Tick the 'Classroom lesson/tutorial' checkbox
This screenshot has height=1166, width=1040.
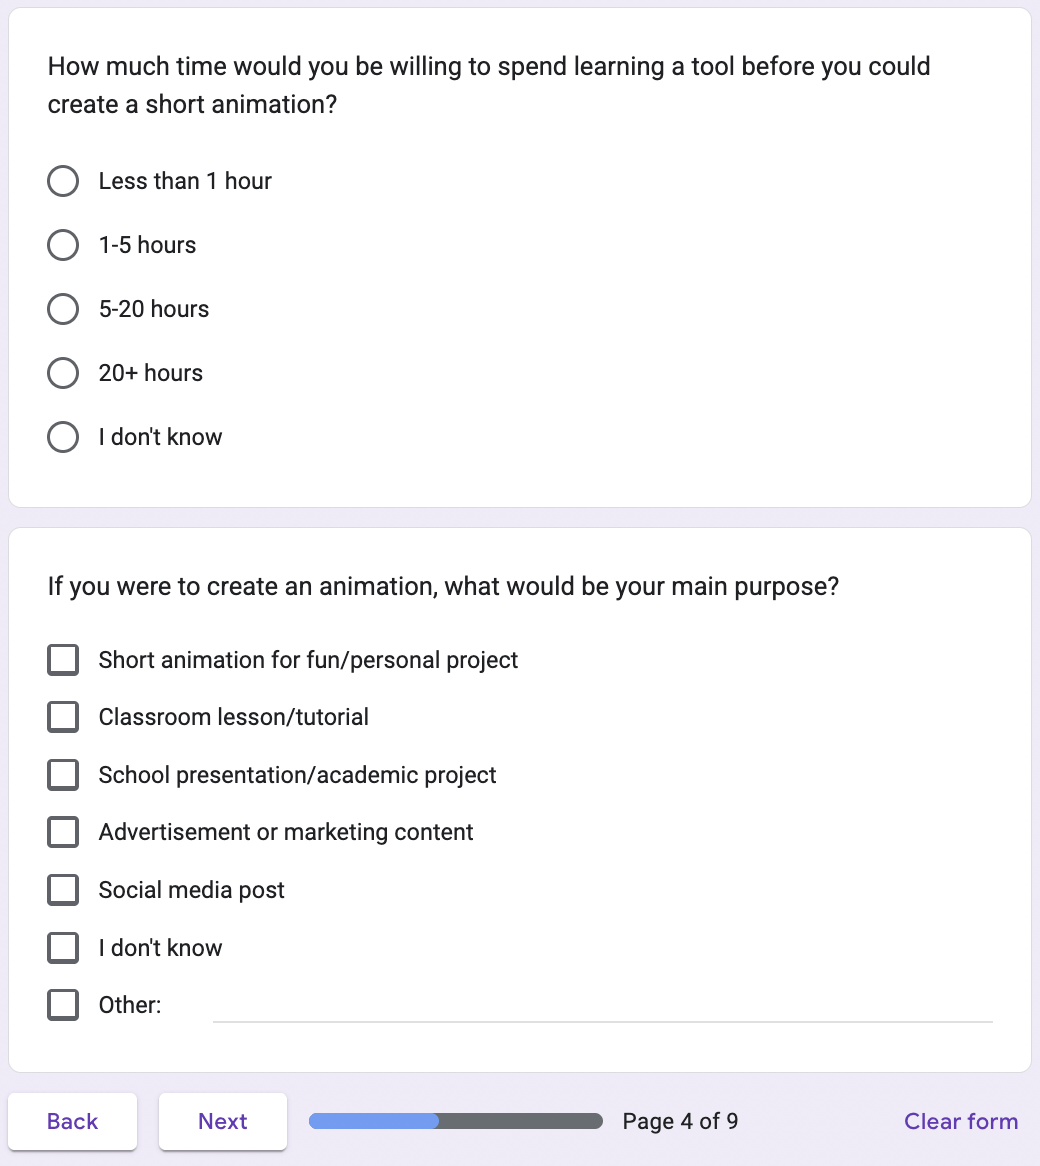(63, 717)
